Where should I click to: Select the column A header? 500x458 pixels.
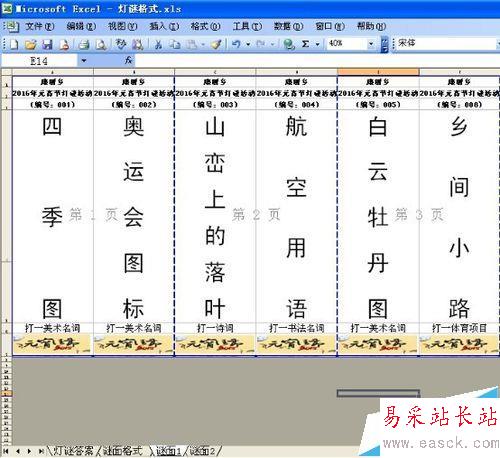coord(53,71)
